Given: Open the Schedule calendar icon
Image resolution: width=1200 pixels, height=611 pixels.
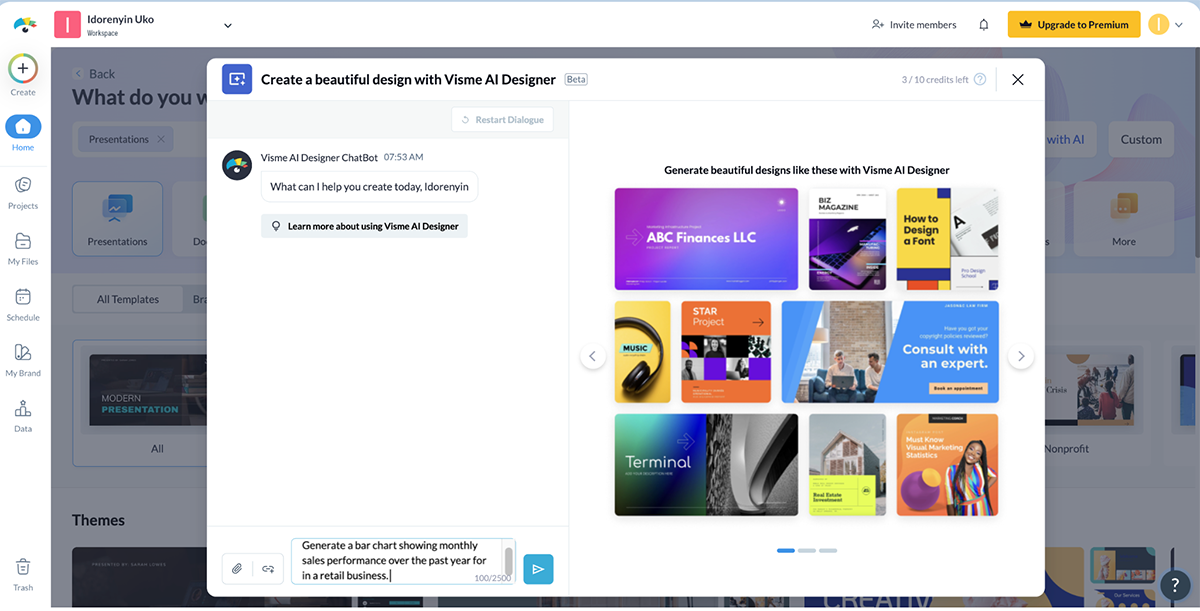Looking at the screenshot, I should [22, 303].
